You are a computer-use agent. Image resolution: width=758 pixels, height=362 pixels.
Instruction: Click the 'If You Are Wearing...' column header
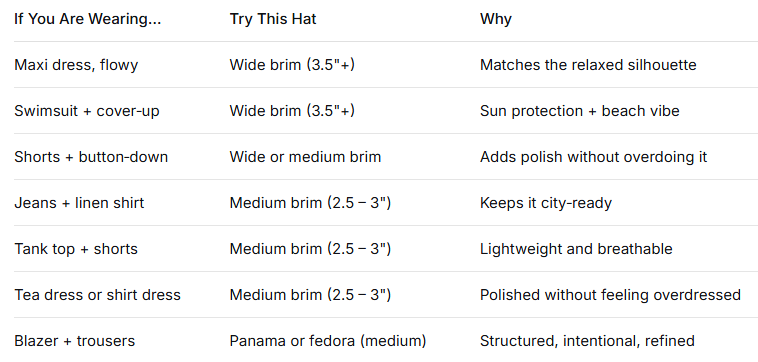87,19
